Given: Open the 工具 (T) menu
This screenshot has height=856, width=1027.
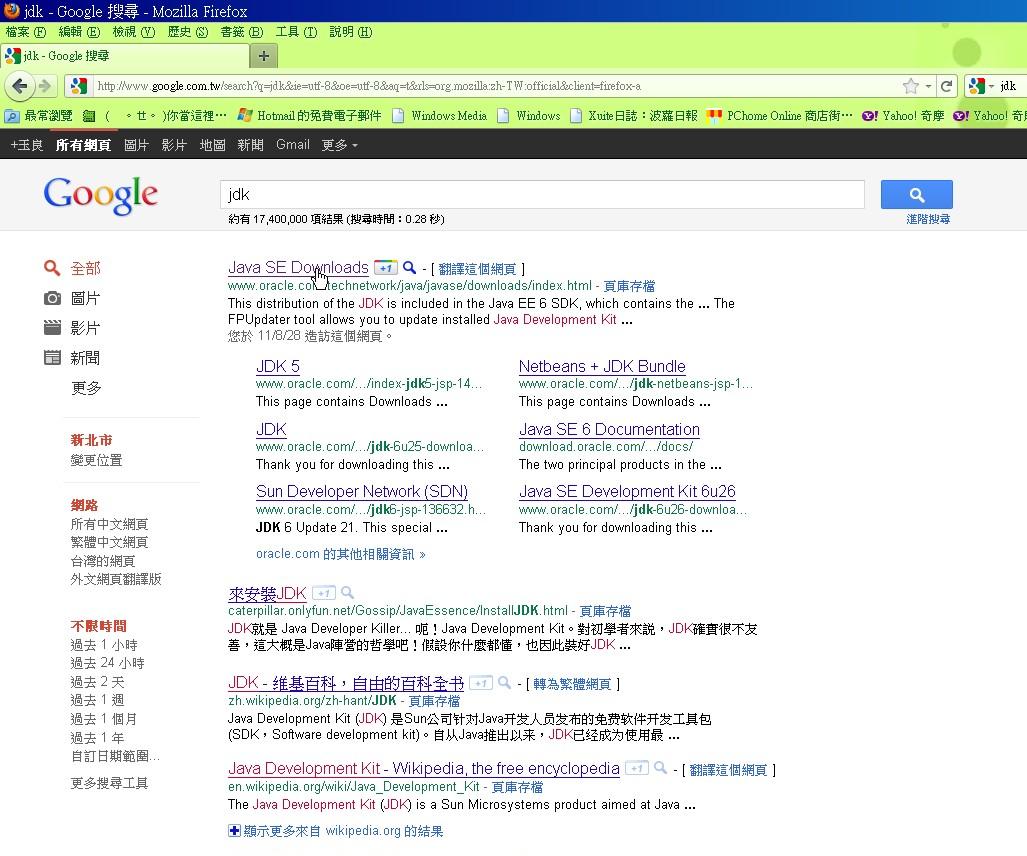Looking at the screenshot, I should [296, 32].
